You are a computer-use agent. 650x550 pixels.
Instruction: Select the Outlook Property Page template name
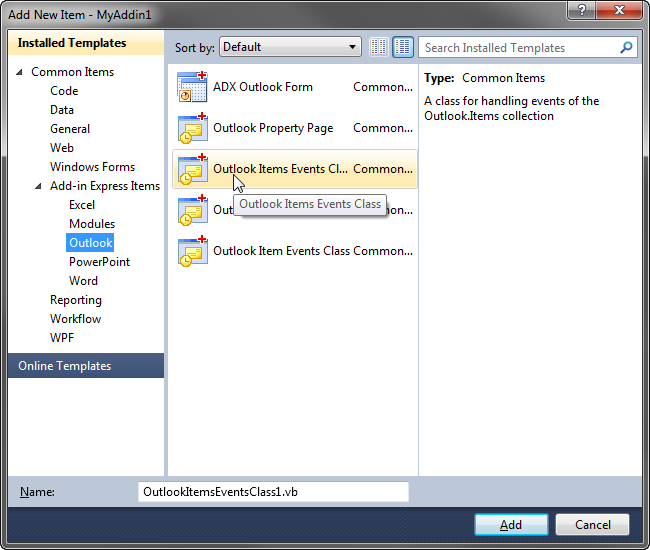[273, 128]
